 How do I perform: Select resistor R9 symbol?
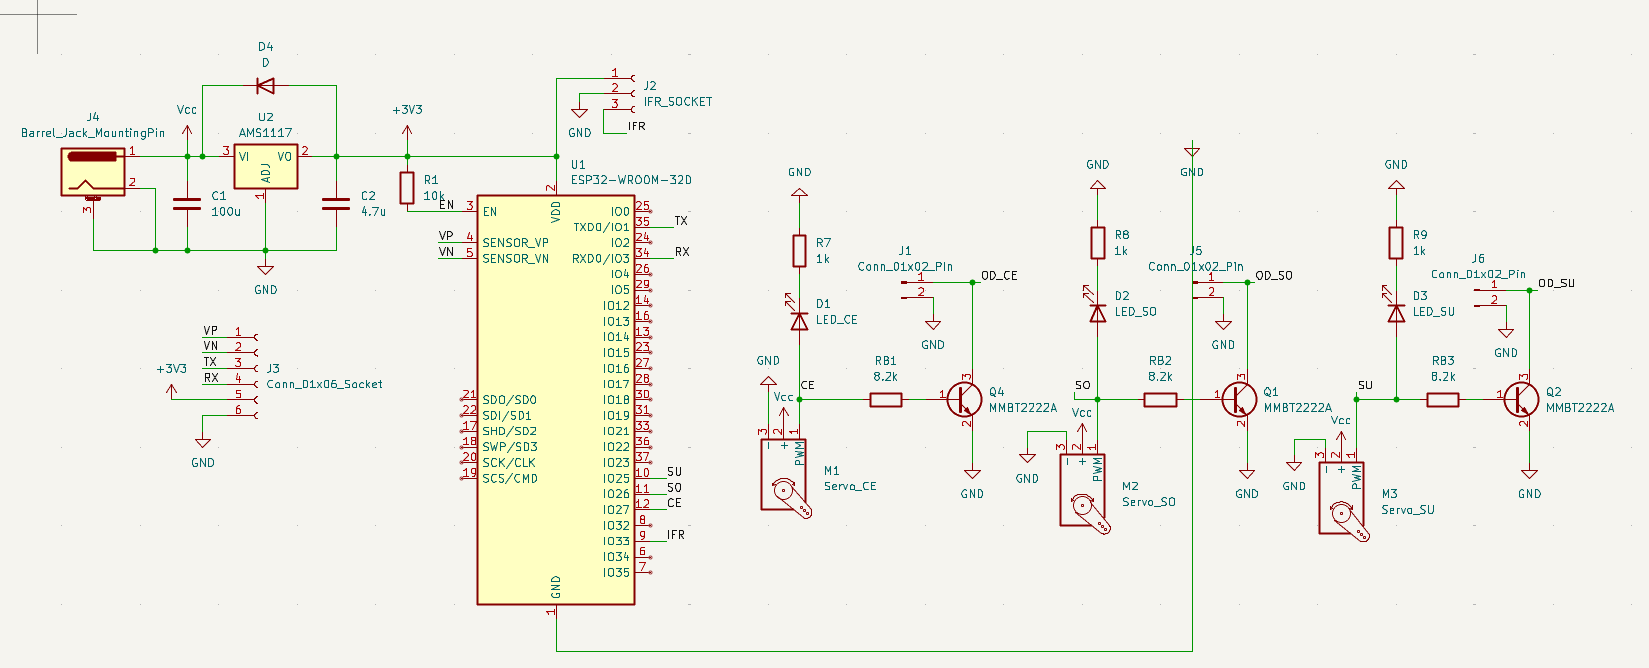[1396, 243]
